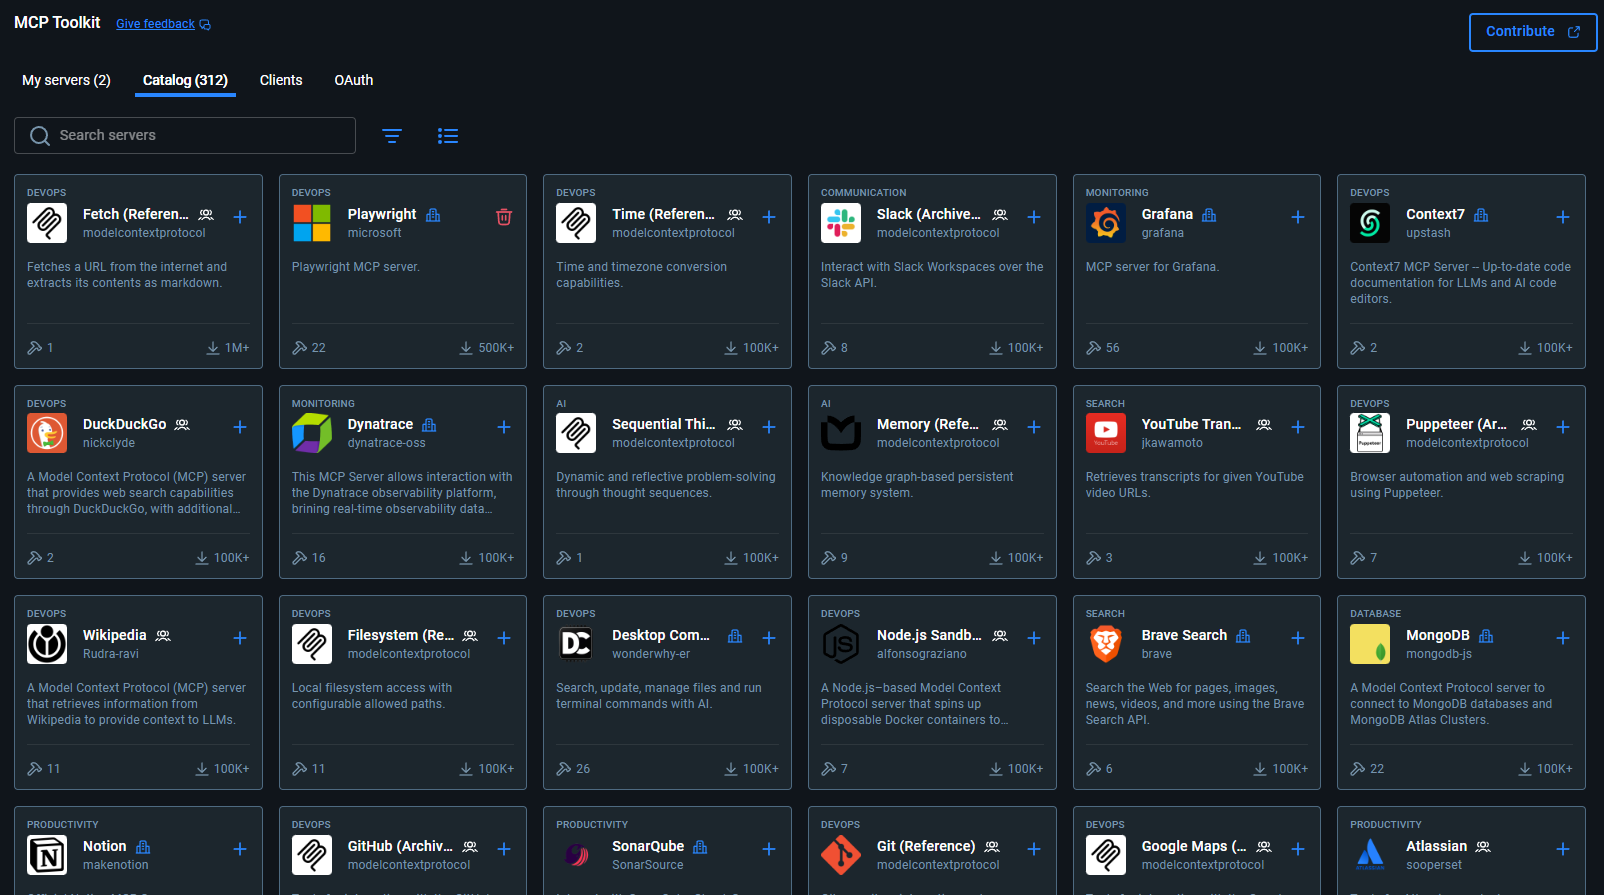Switch to the Clients tab
This screenshot has width=1604, height=895.
click(280, 80)
